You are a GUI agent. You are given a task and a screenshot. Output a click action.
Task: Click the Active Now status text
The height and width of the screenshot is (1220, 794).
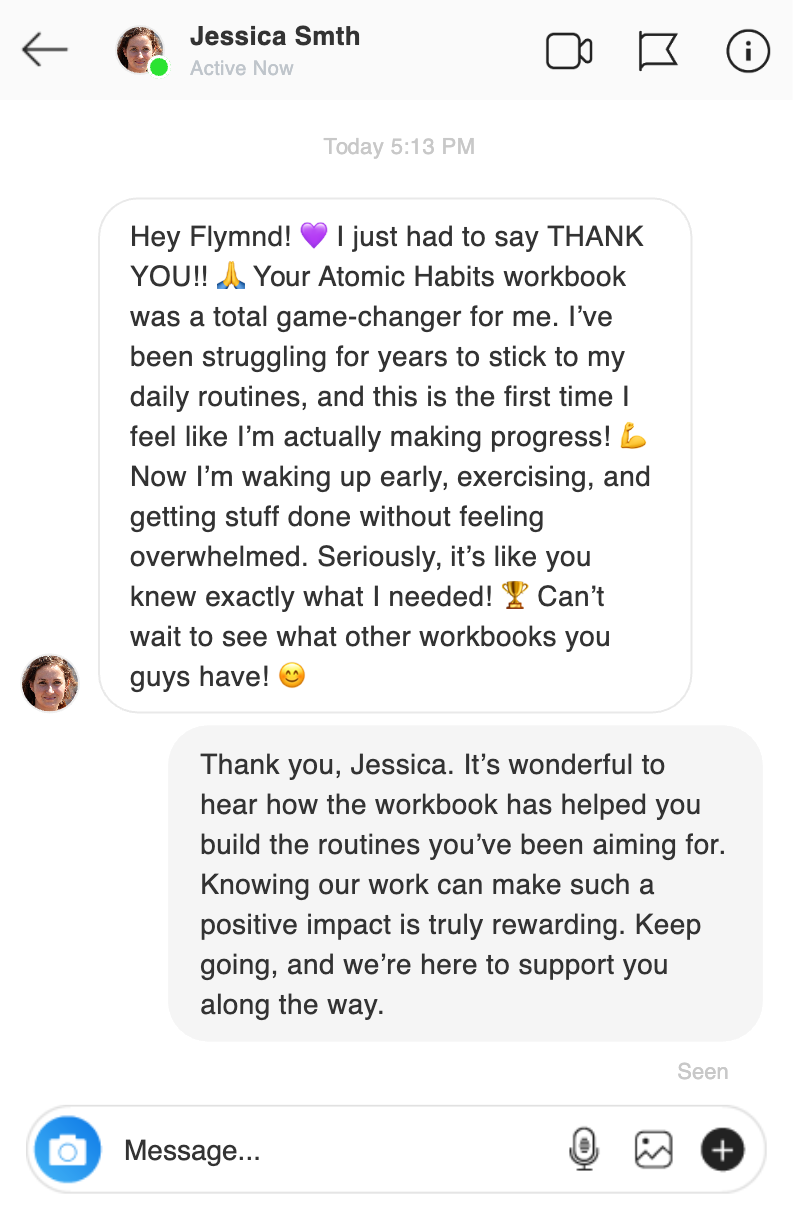[x=241, y=69]
